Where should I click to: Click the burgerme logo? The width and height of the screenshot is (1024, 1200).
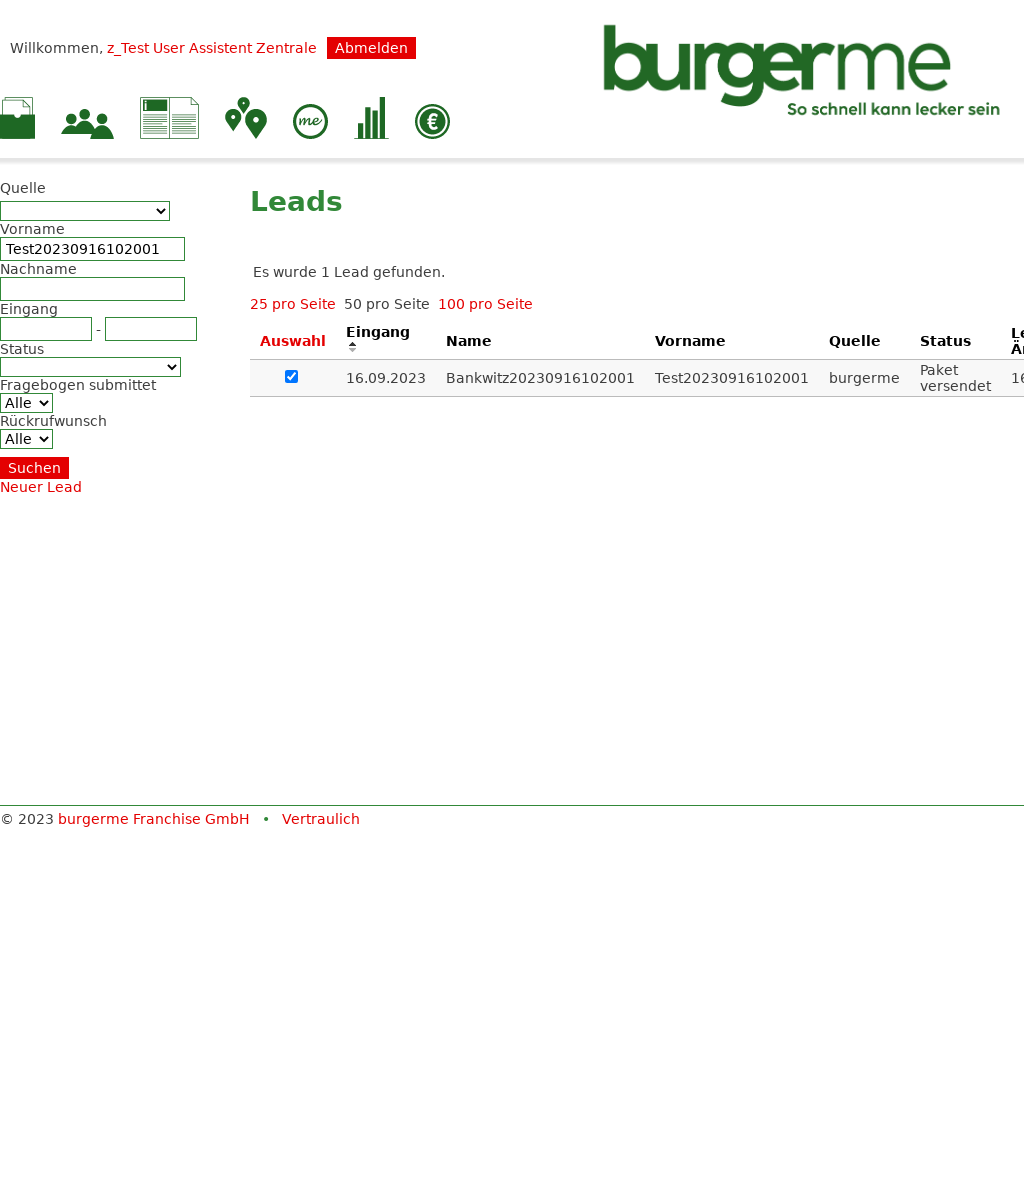pyautogui.click(x=800, y=70)
